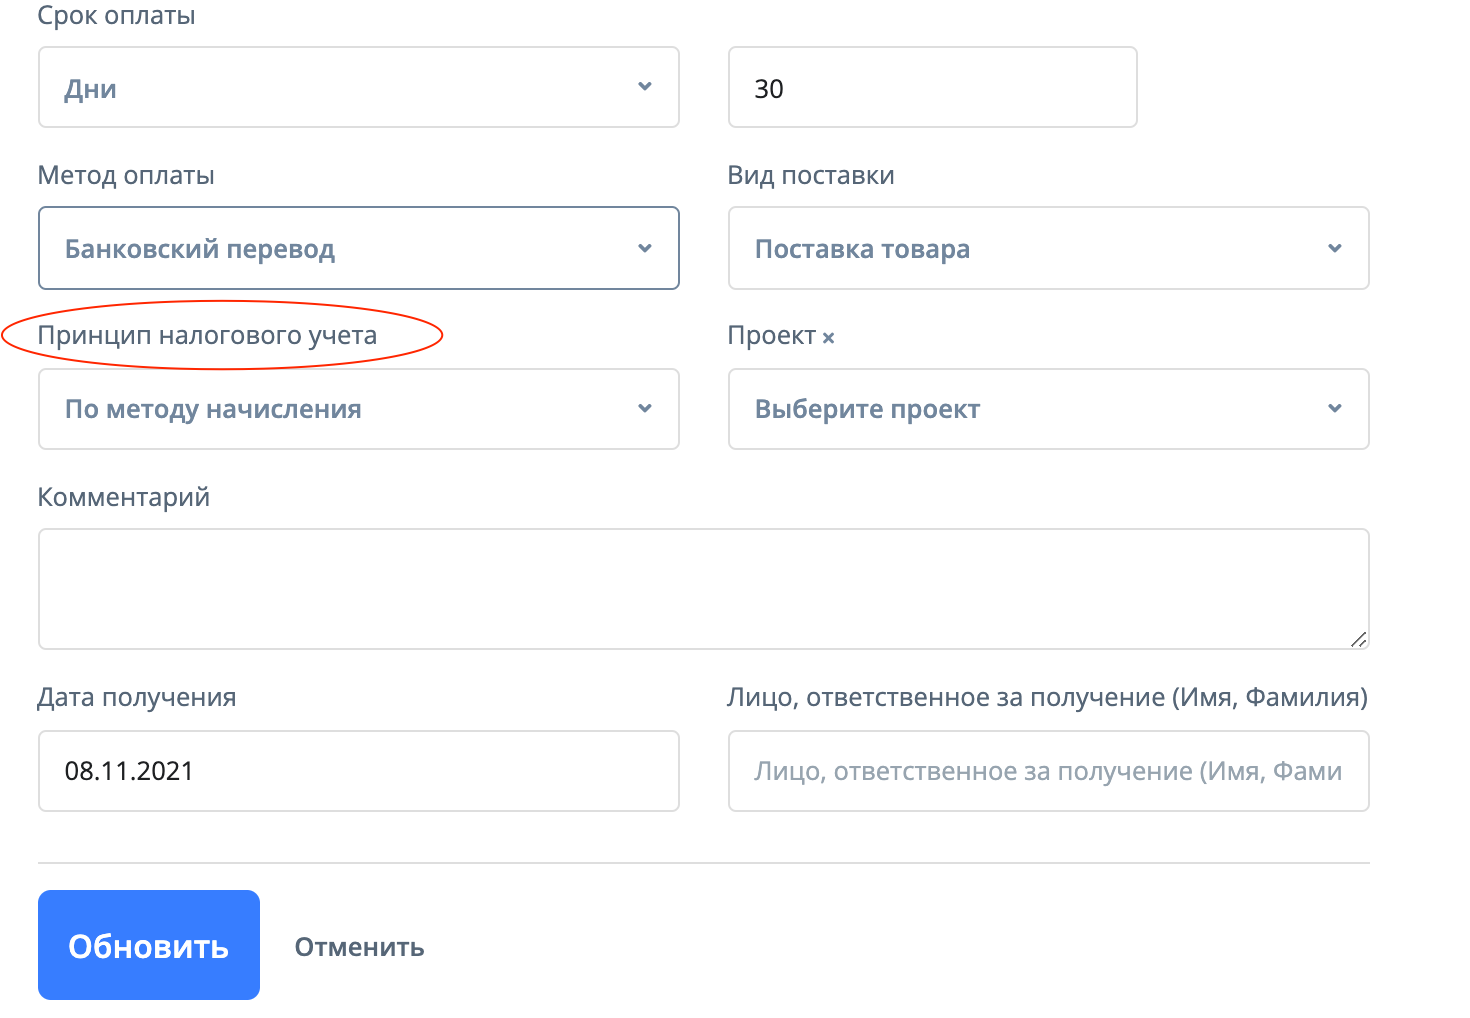The width and height of the screenshot is (1470, 1018).
Task: Click the chevron arrow in the Дни dropdown
Action: tap(645, 87)
